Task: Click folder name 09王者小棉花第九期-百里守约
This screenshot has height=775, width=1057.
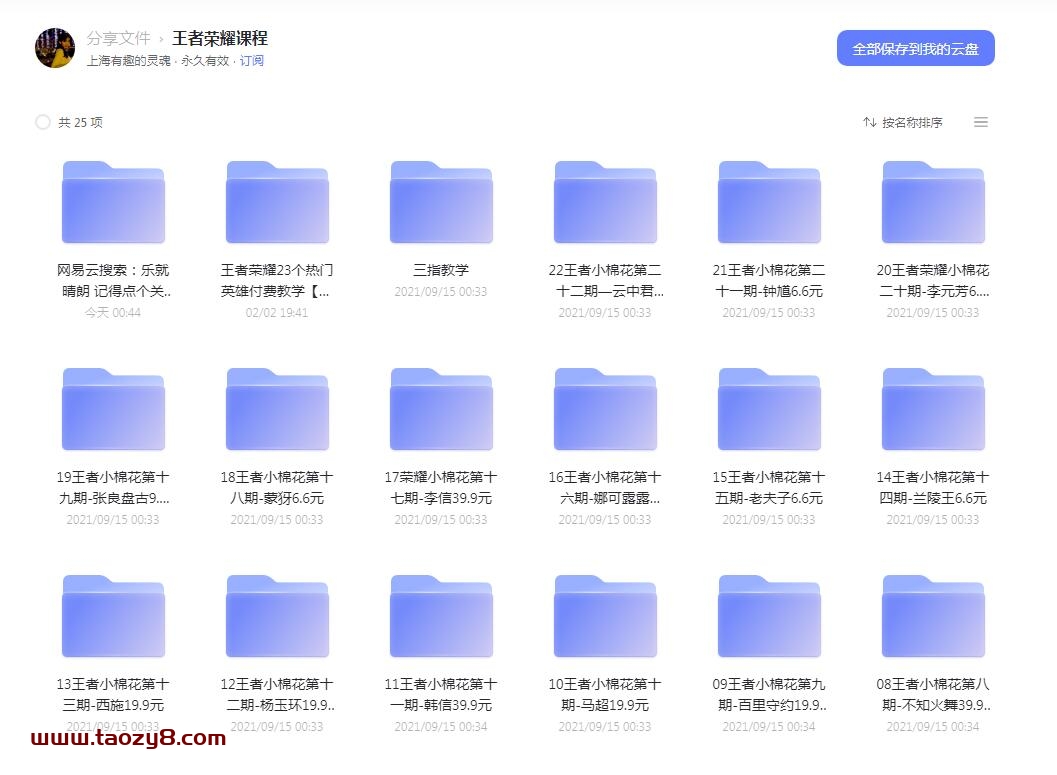Action: coord(769,694)
